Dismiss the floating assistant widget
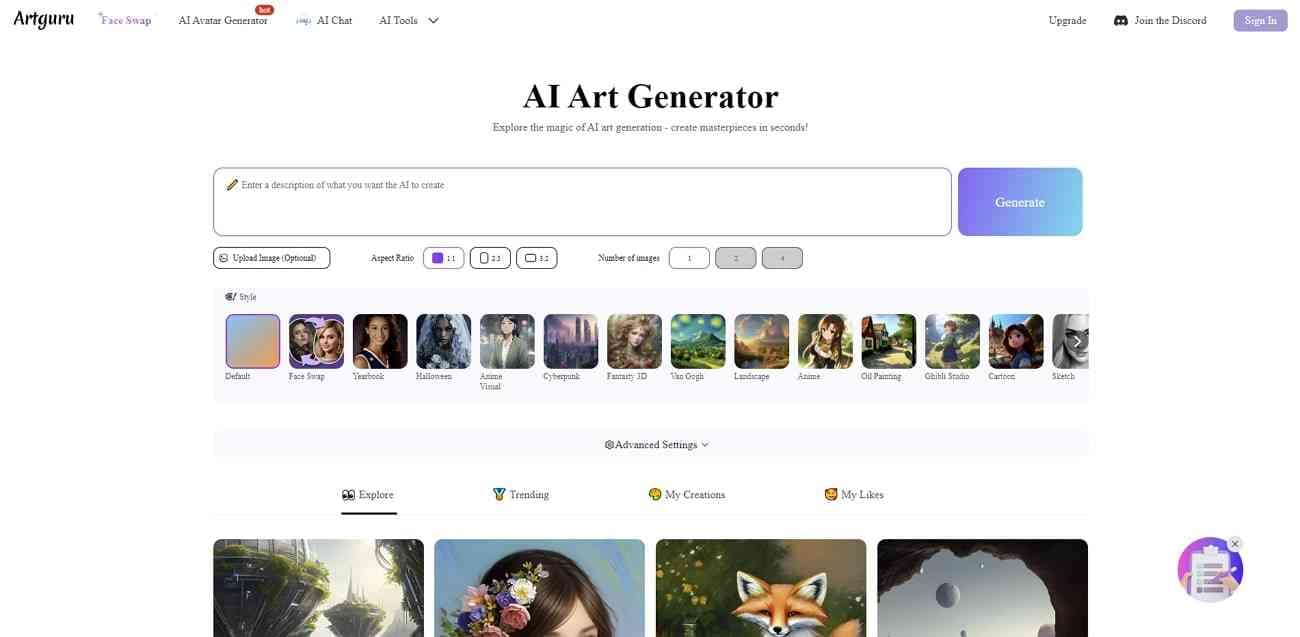 pos(1235,544)
